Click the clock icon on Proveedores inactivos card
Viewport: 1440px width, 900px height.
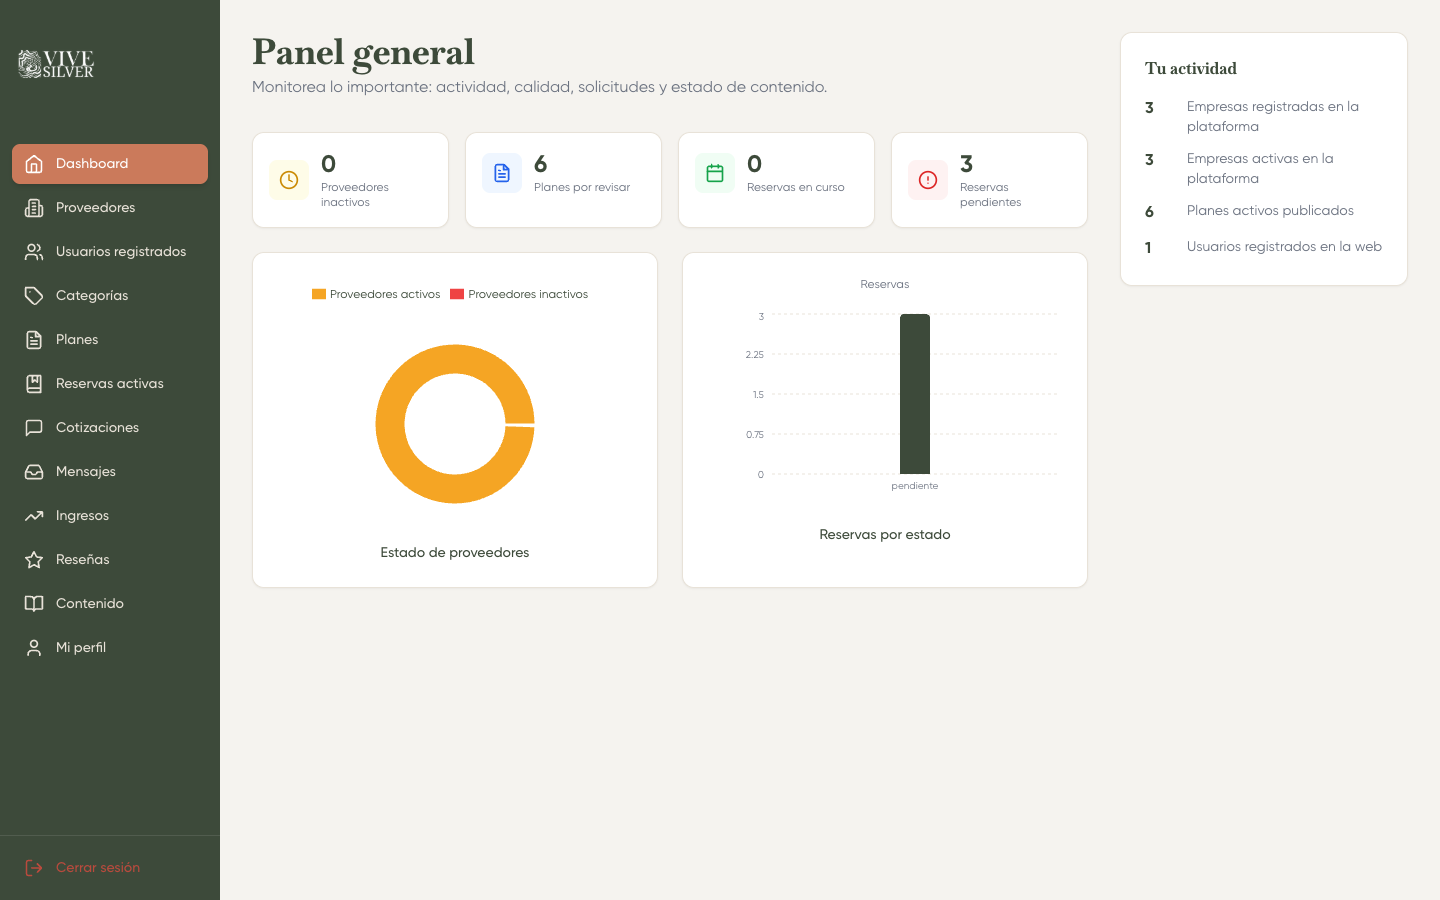click(x=288, y=180)
